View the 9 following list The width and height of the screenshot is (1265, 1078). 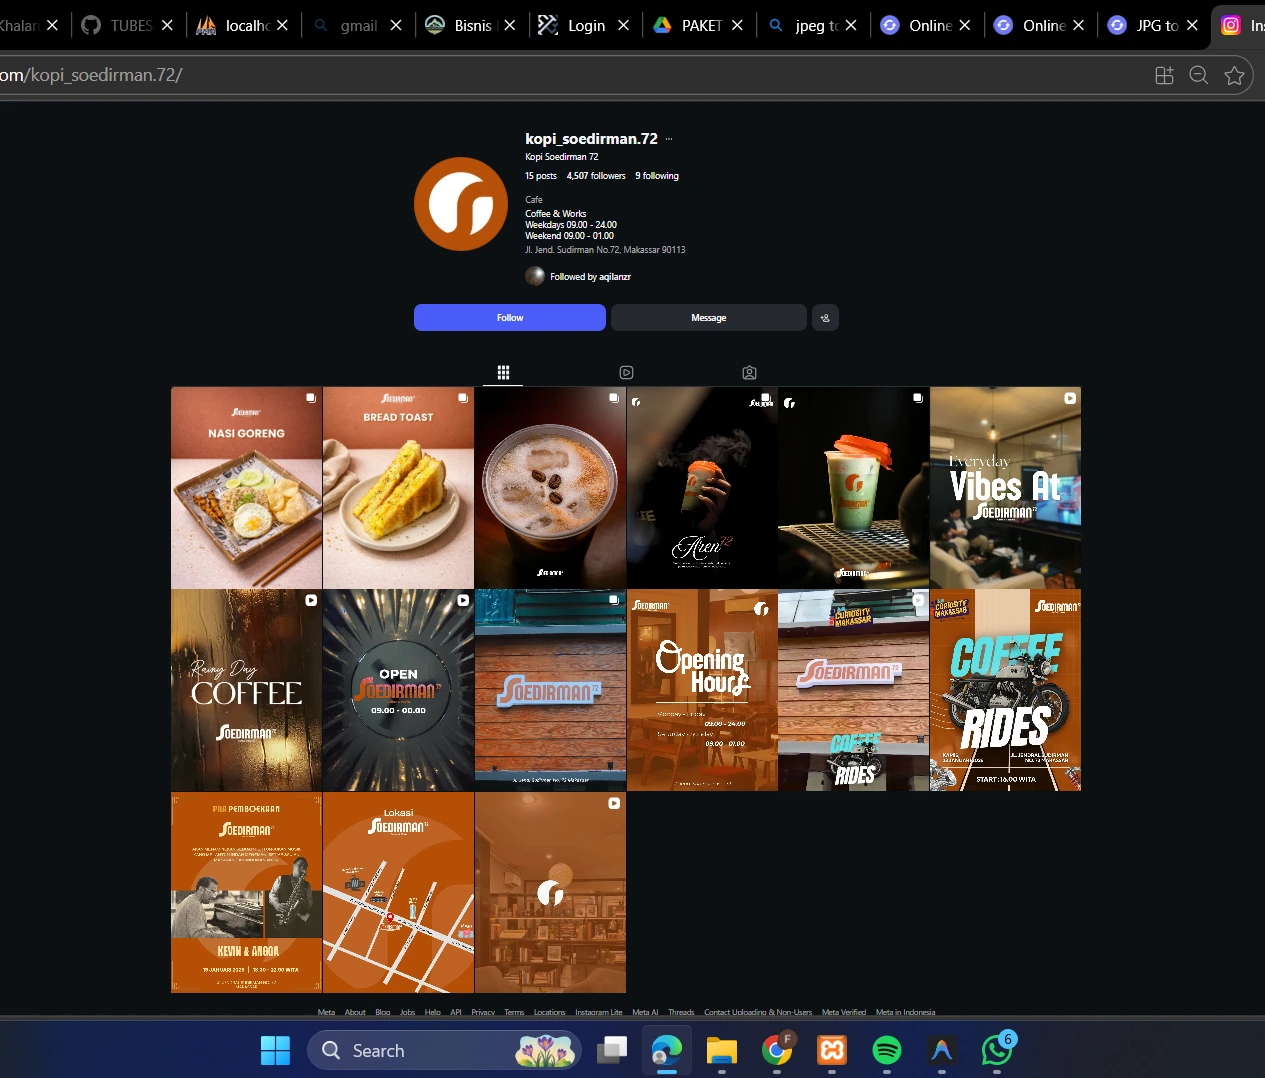[657, 176]
